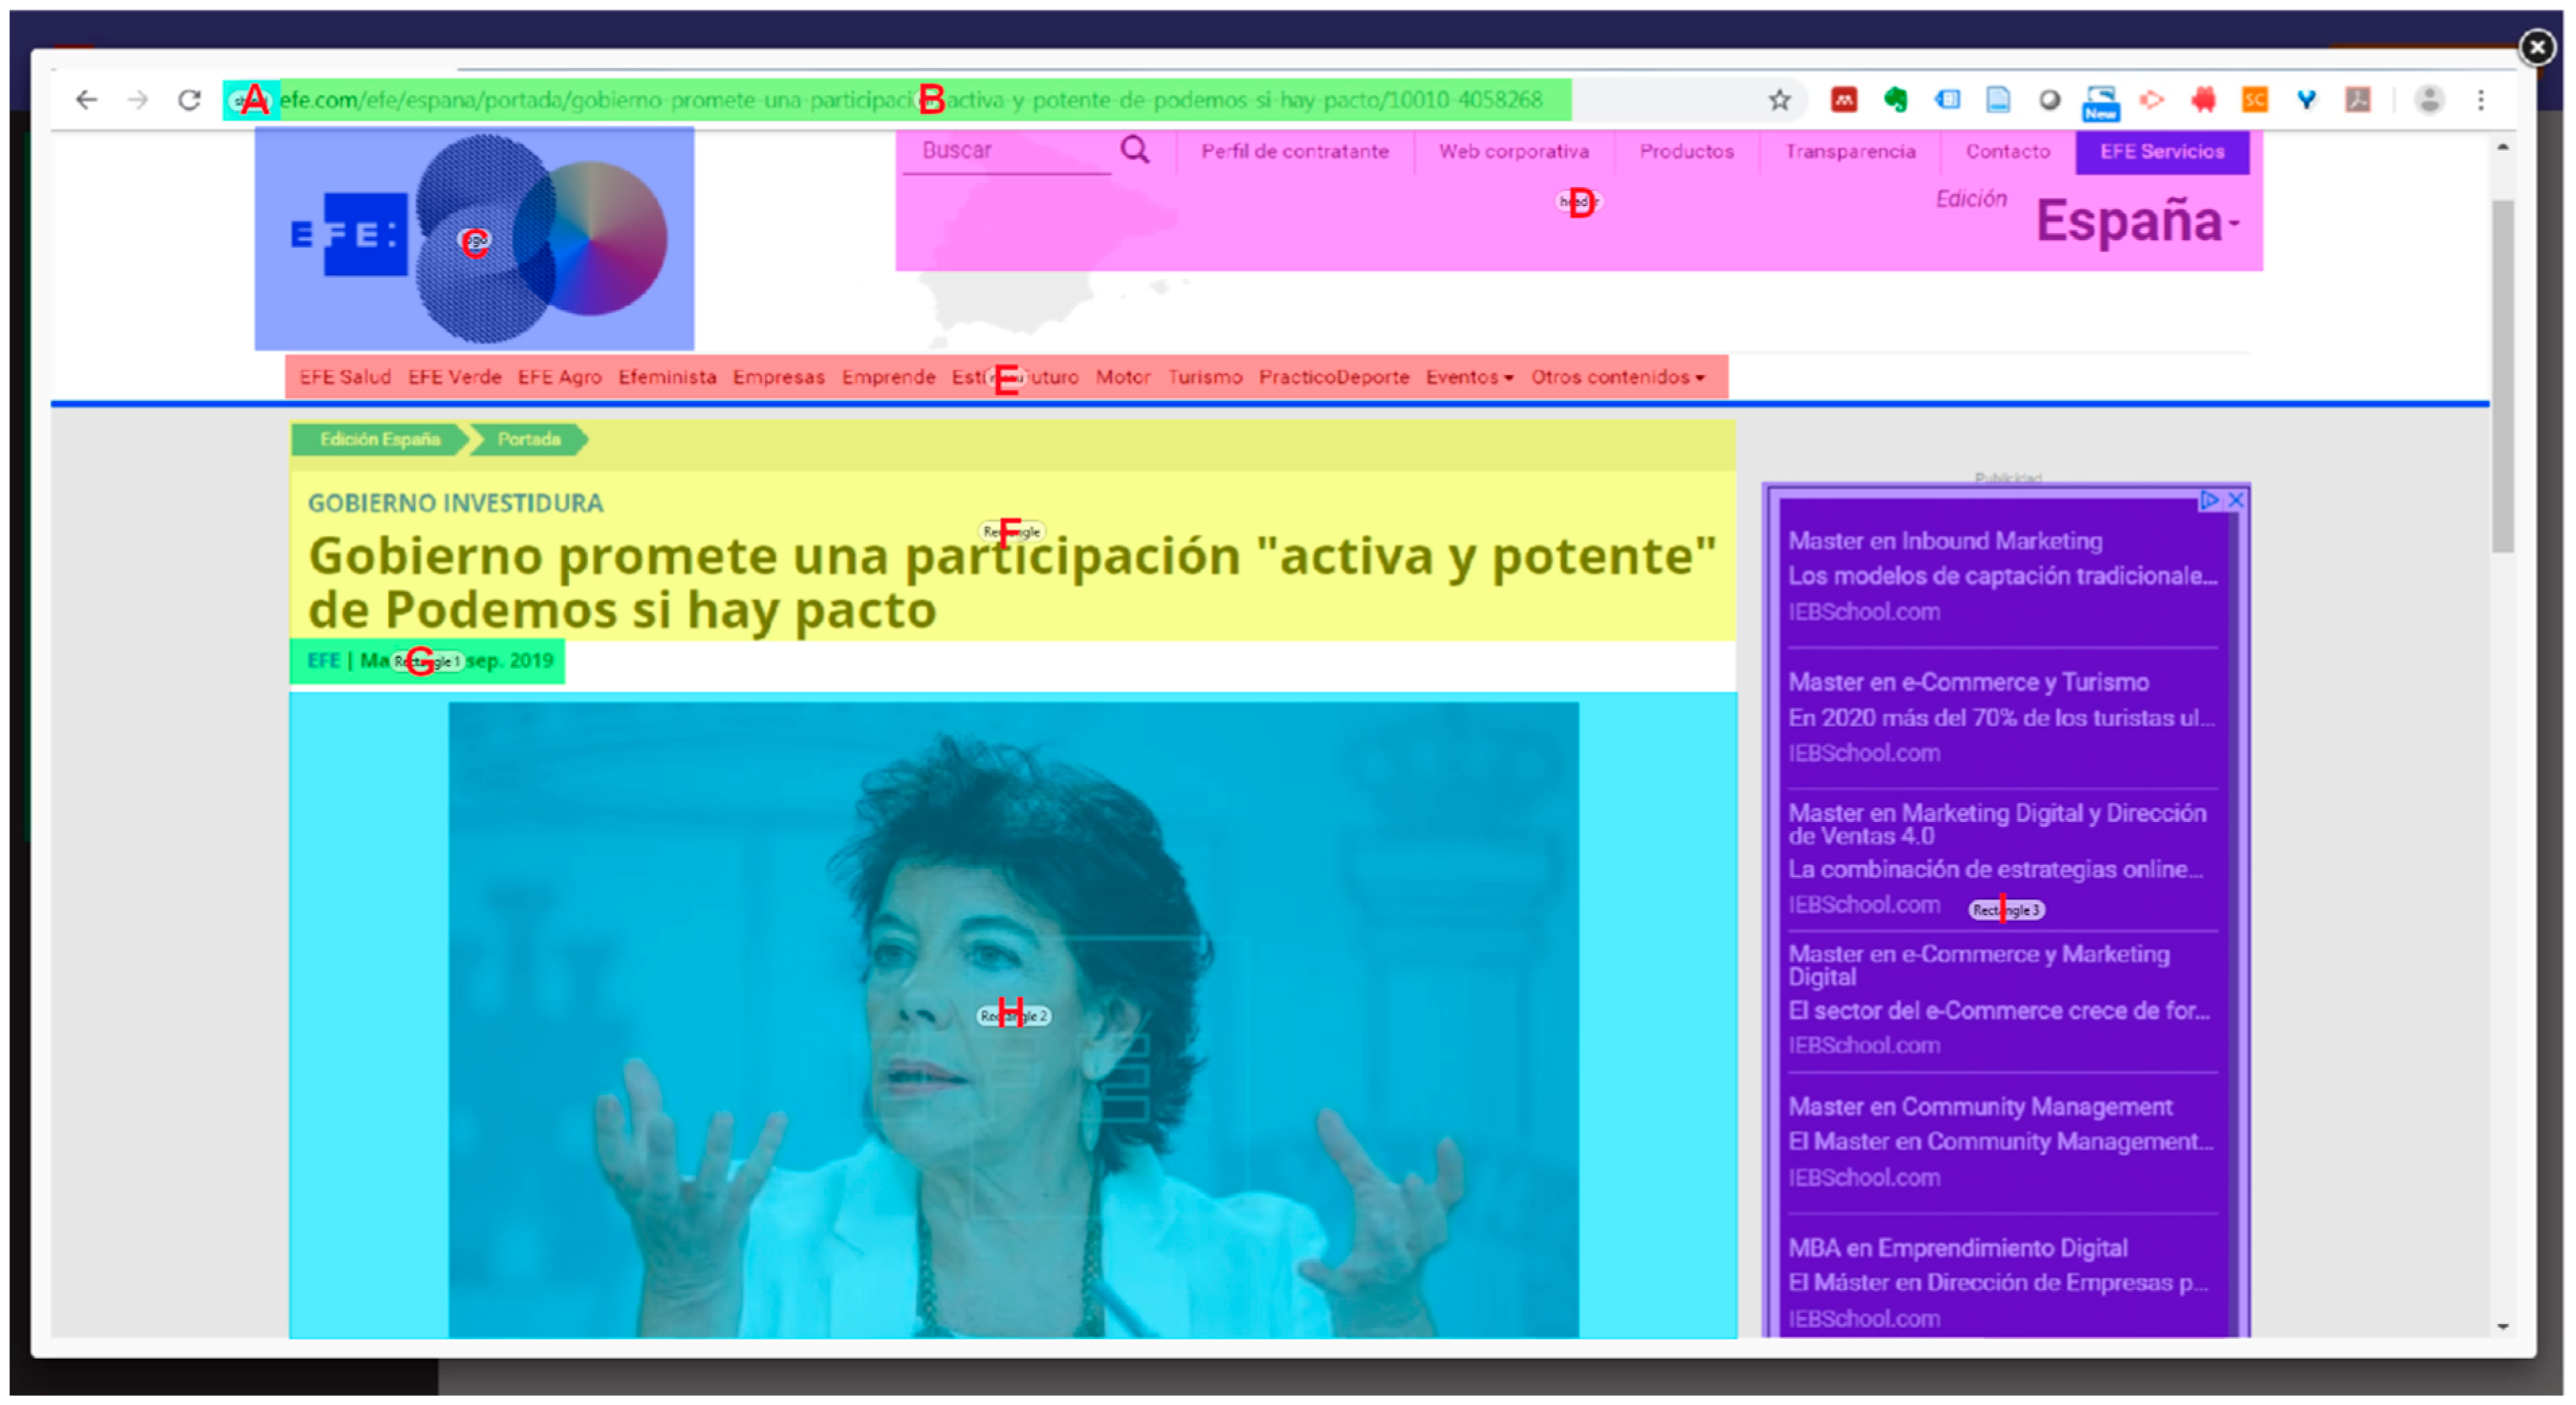Open the Adobe Acrobat extension
The height and width of the screenshot is (1405, 2576).
(2358, 100)
